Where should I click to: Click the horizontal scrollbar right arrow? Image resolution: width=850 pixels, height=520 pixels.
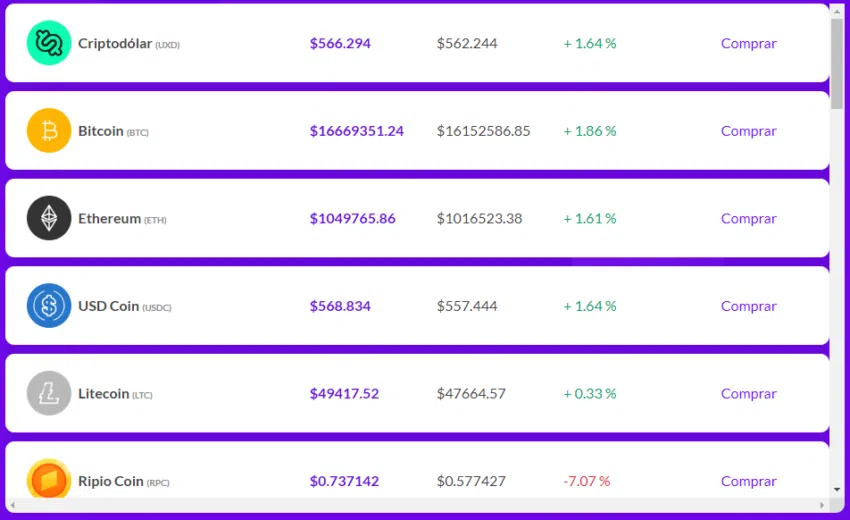(822, 505)
